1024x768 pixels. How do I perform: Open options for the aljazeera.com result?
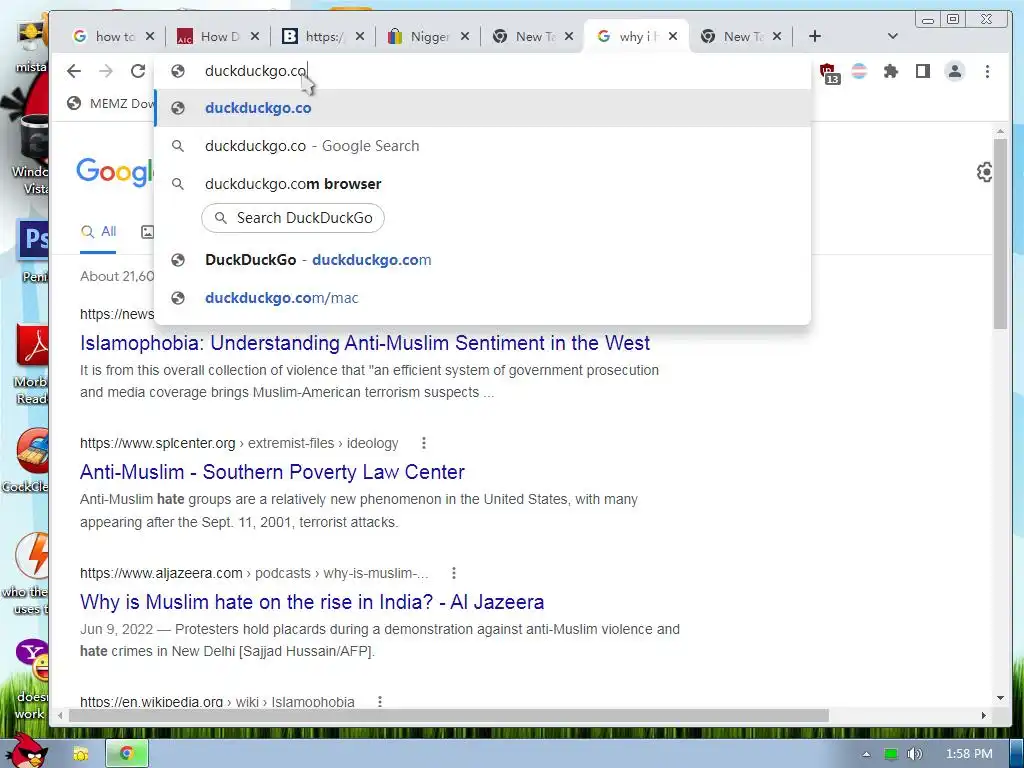tap(454, 573)
